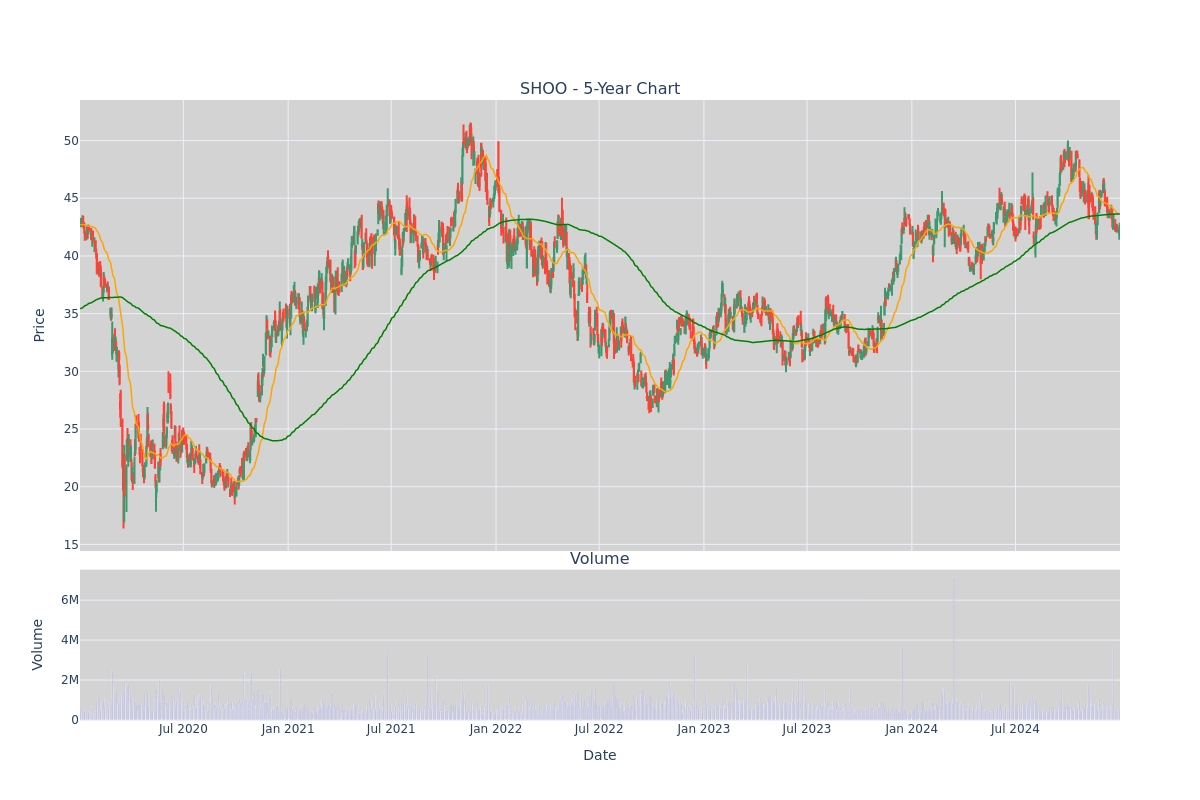
Task: Click the Price y-axis title
Action: [40, 325]
